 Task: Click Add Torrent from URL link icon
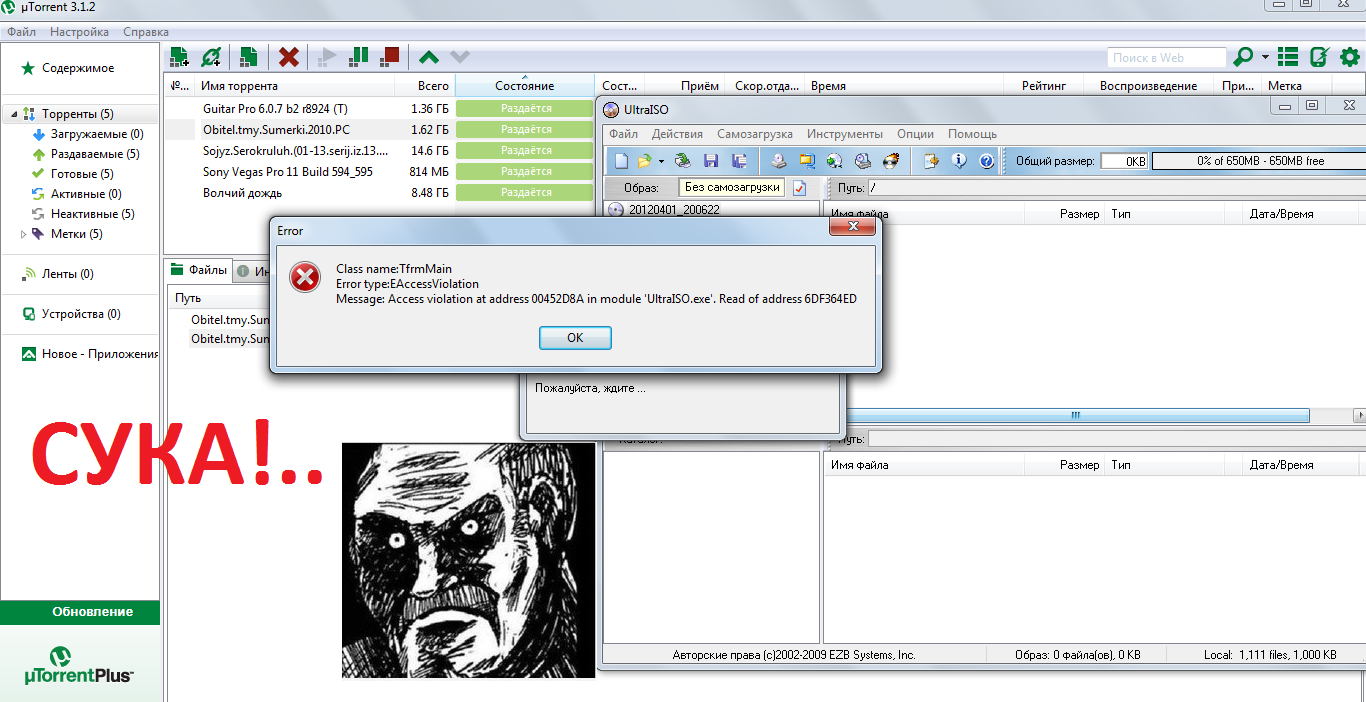(211, 57)
